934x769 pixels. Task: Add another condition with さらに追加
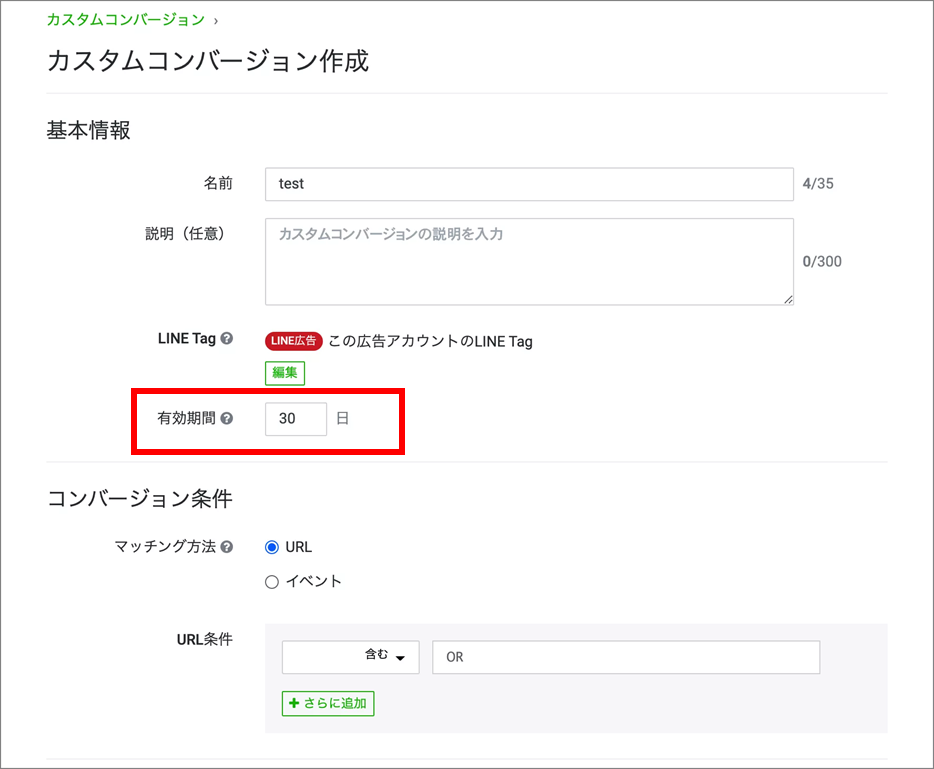tap(328, 703)
